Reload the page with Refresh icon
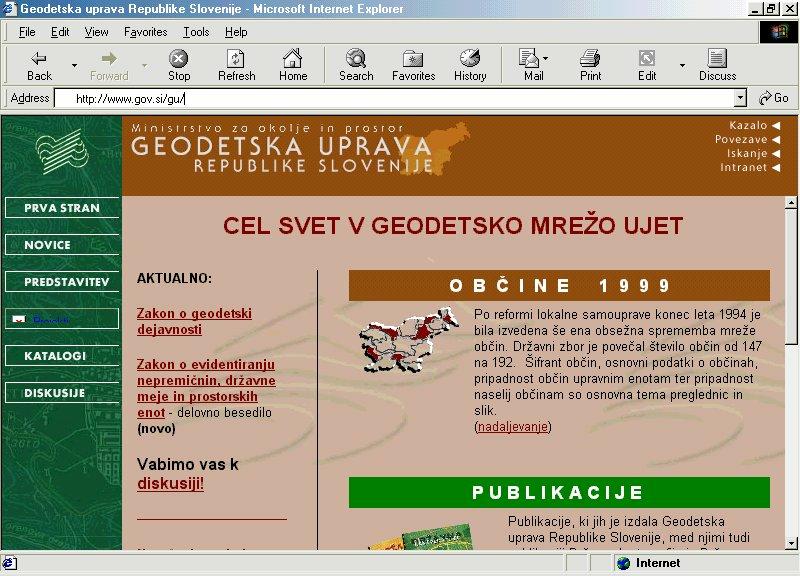800x576 pixels. pos(236,58)
